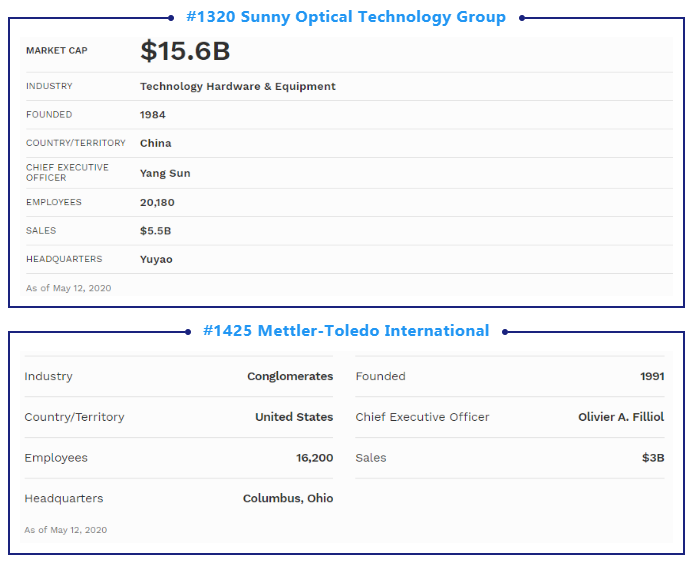The width and height of the screenshot is (696, 567).
Task: Select the '$15.6B' market cap value
Action: (x=185, y=51)
